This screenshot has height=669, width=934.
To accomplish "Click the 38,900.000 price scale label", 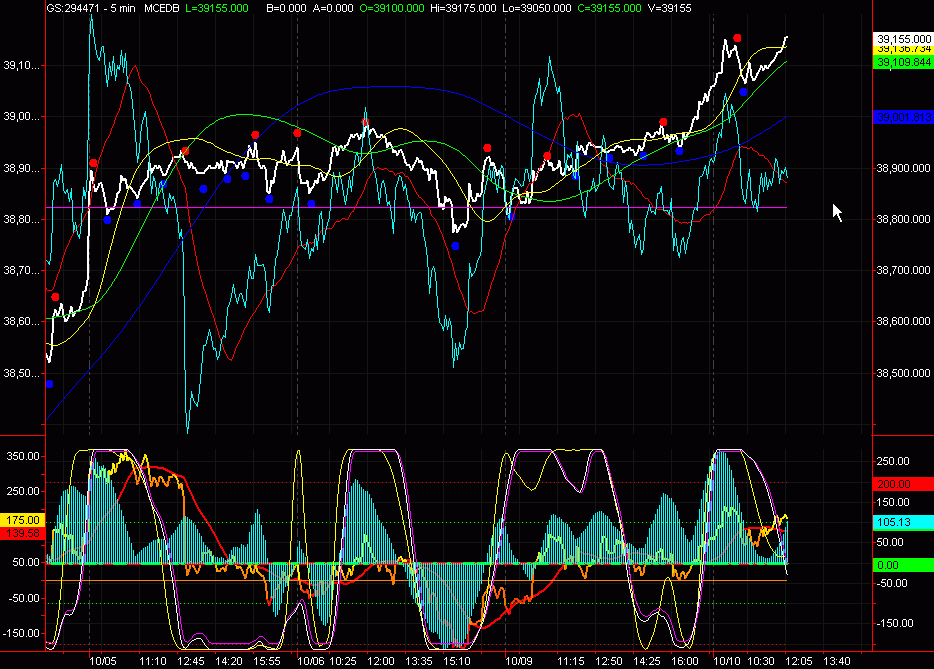I will point(903,169).
